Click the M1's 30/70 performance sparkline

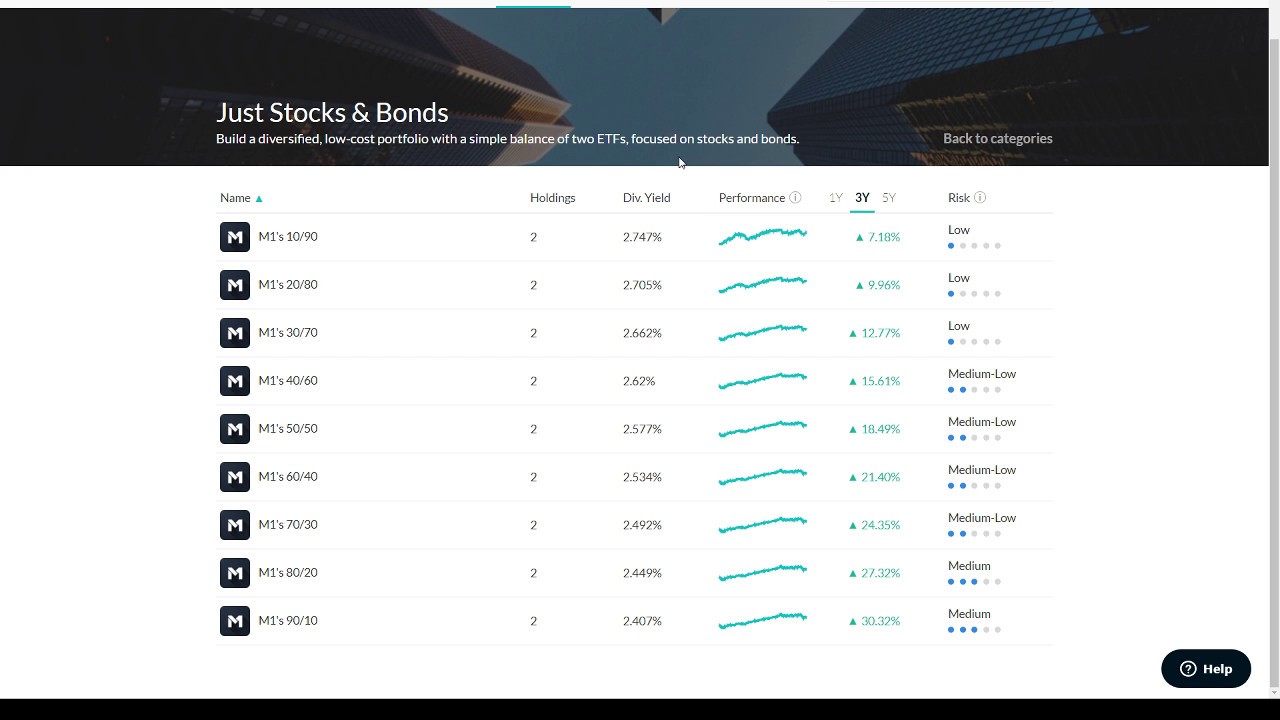point(763,332)
